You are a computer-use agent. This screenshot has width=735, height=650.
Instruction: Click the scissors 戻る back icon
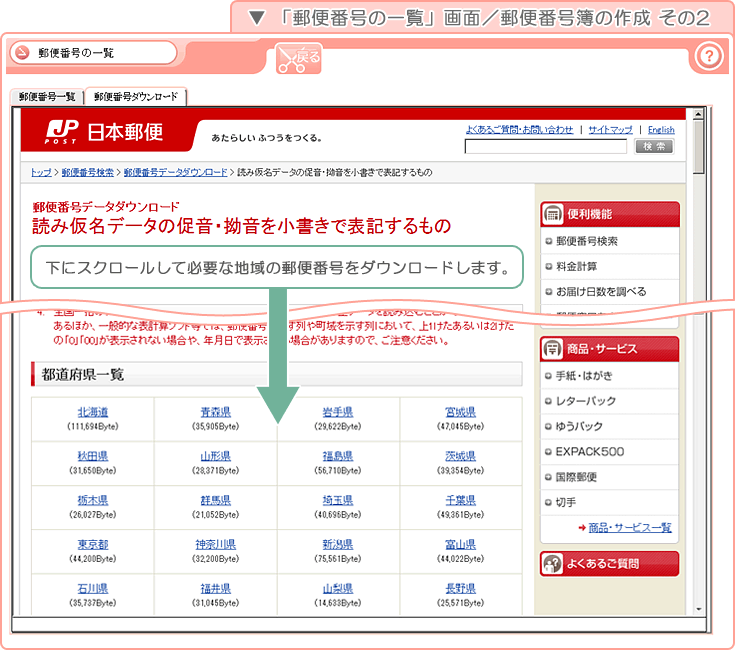pos(298,59)
